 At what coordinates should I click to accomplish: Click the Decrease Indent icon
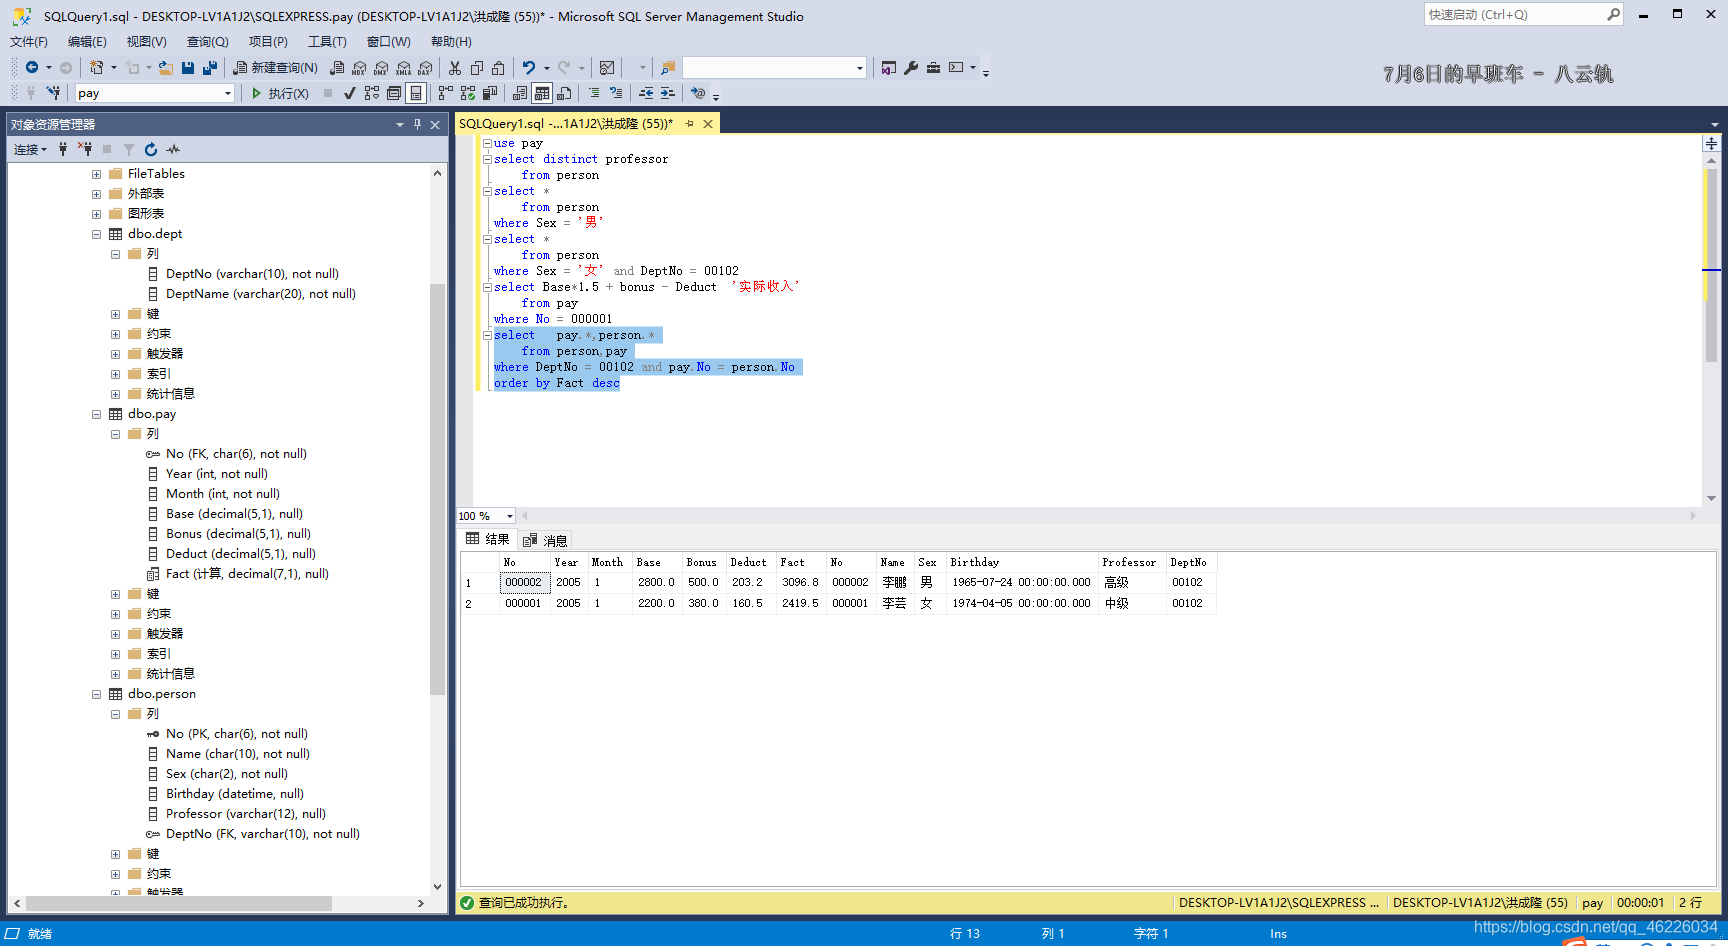point(646,93)
